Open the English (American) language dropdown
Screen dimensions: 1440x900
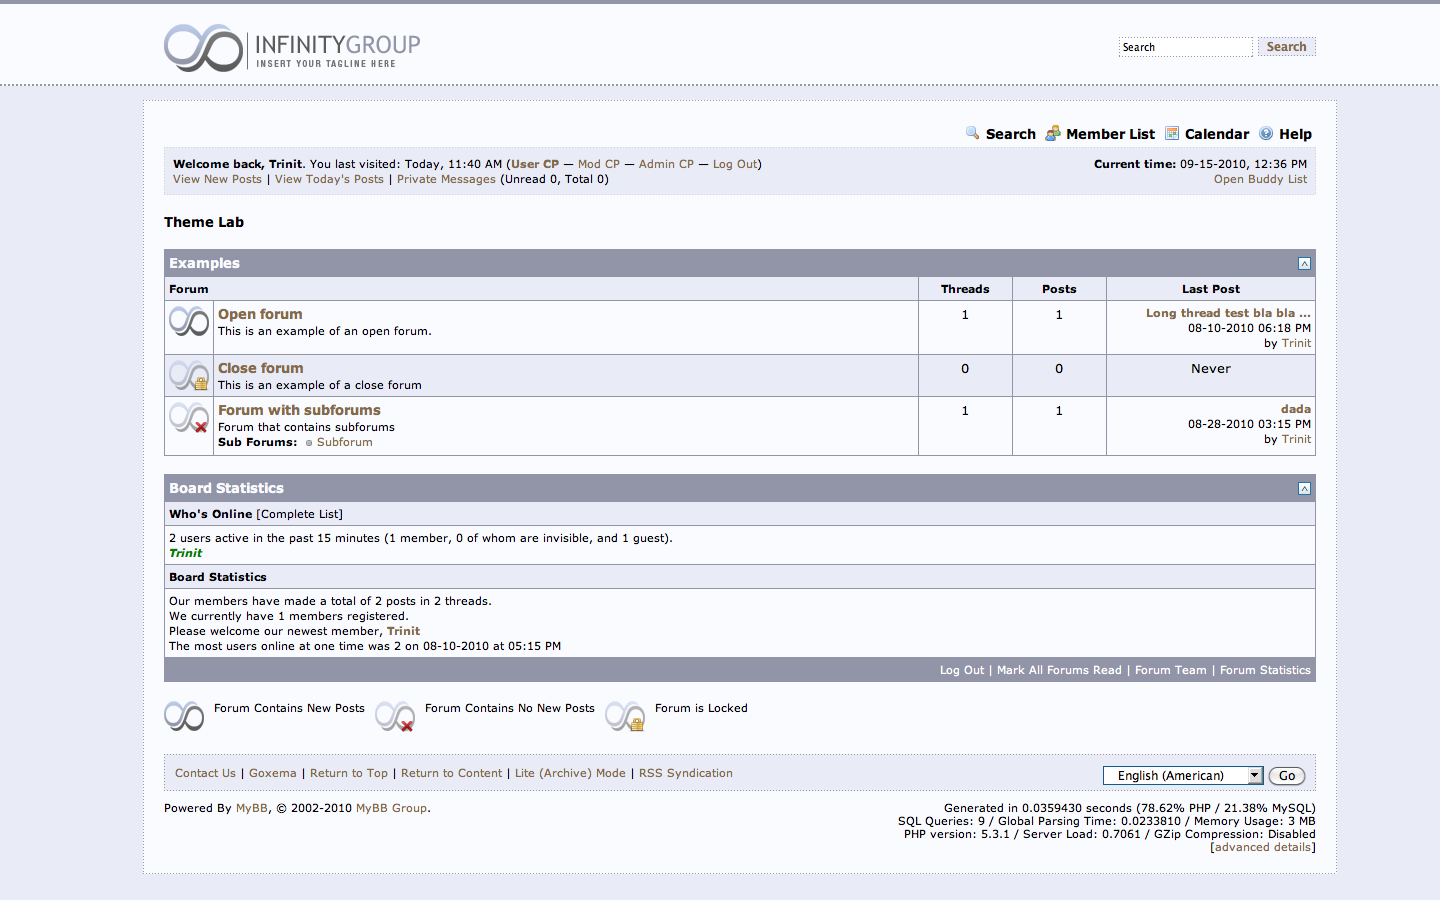click(x=1182, y=776)
